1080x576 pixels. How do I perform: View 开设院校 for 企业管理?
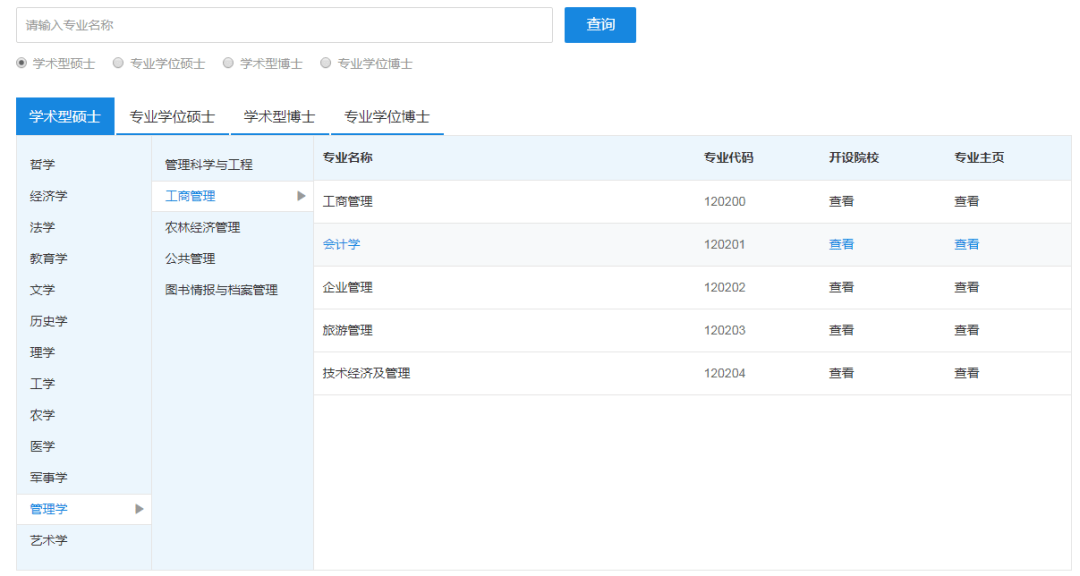[x=842, y=287]
